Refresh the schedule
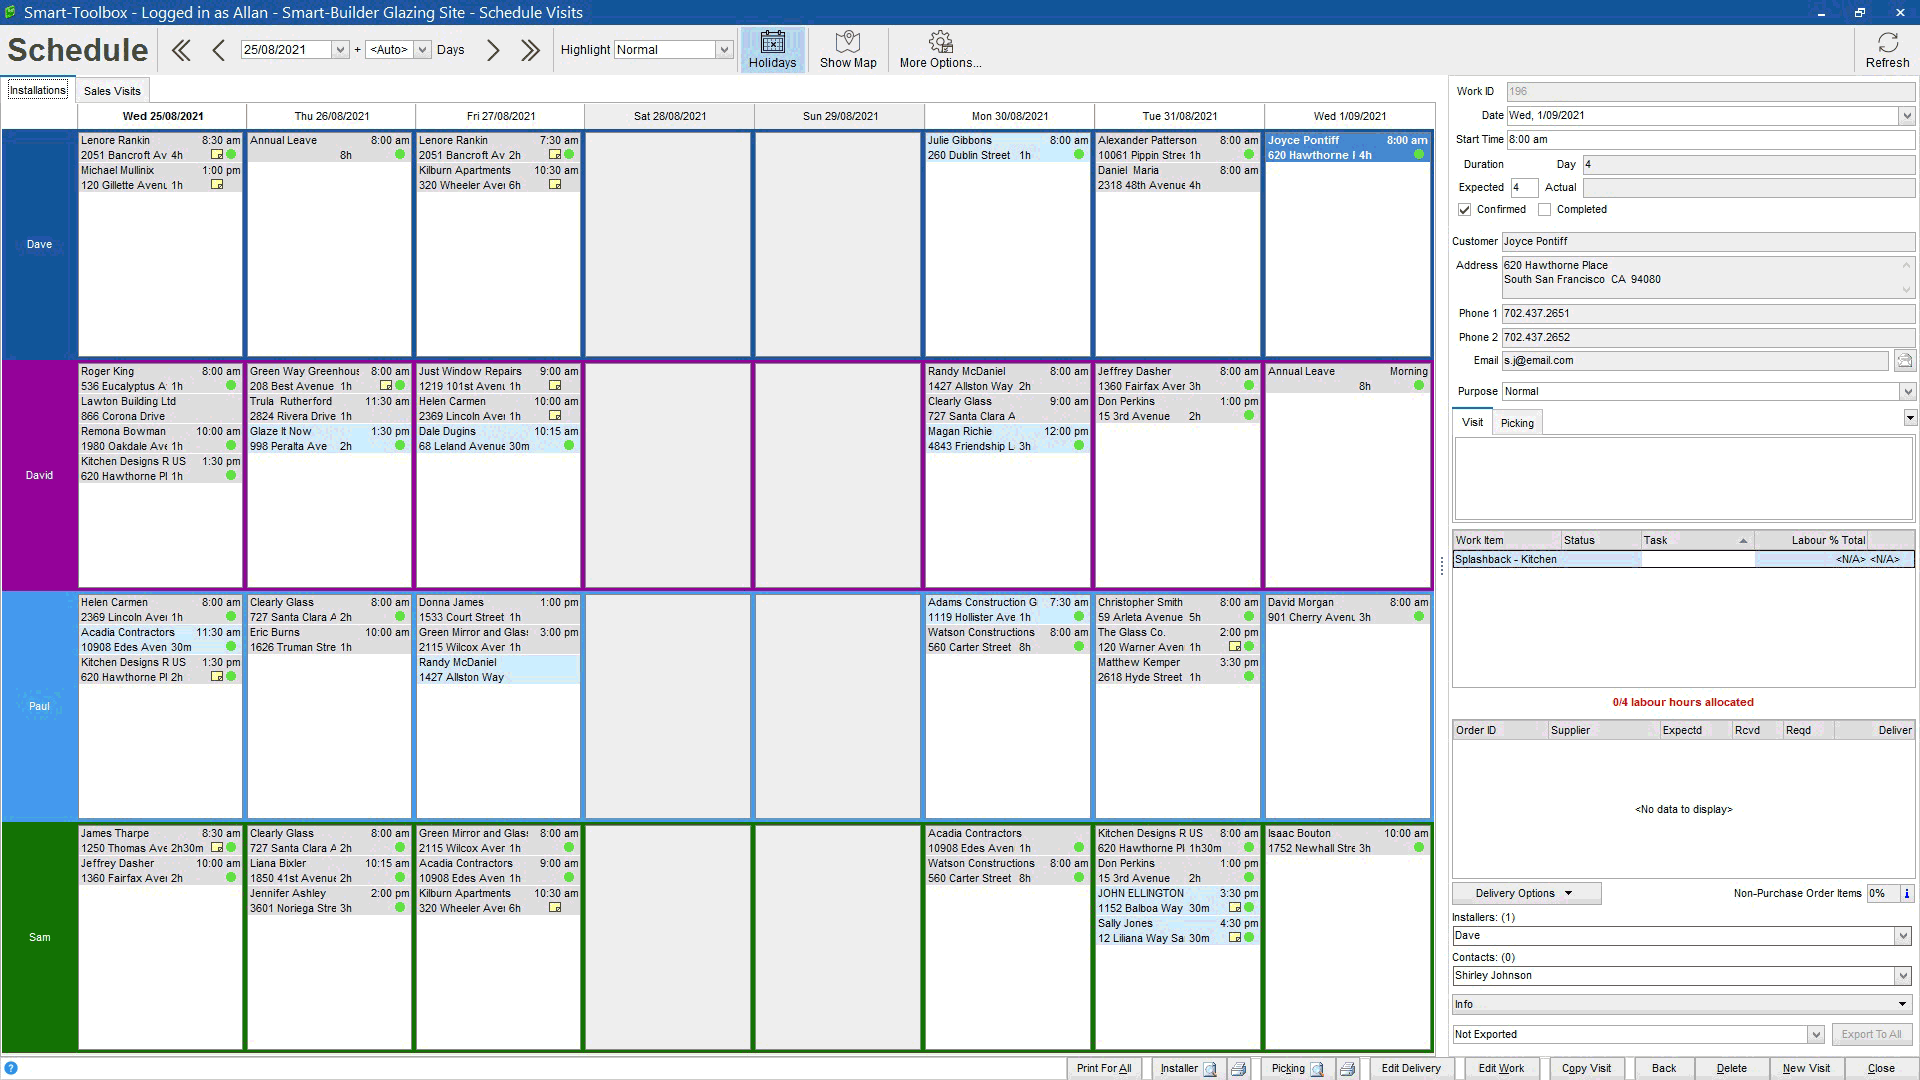Viewport: 1920px width, 1080px height. point(1886,49)
